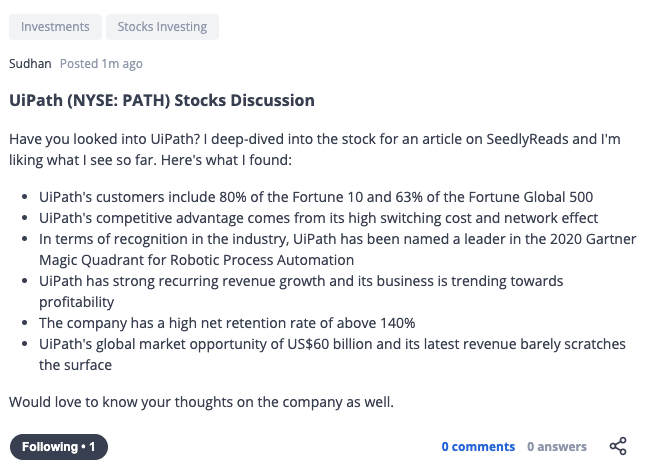
Task: Toggle the Following button
Action: tap(59, 447)
